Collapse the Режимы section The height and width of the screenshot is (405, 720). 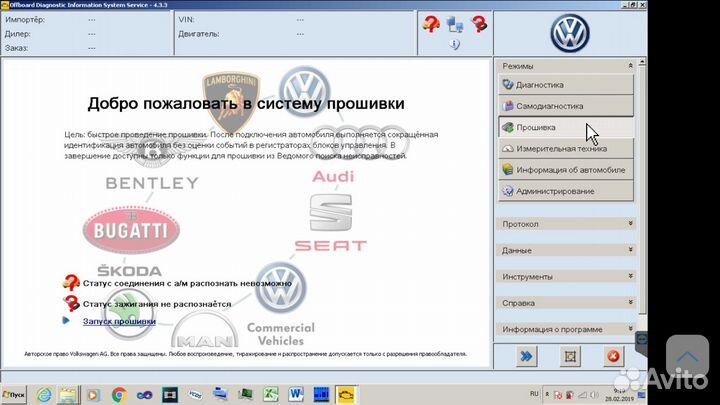[630, 66]
